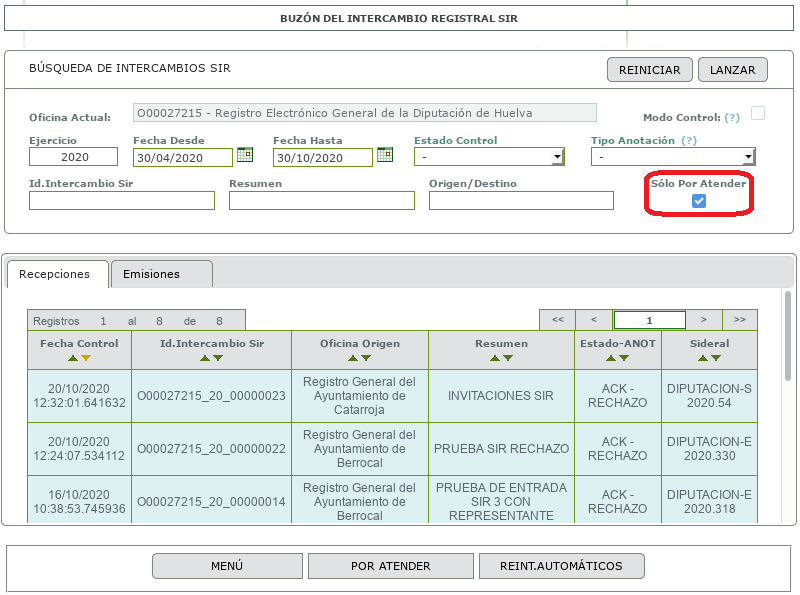This screenshot has width=800, height=595.
Task: Sort Fecha Control column descending
Action: click(x=86, y=358)
